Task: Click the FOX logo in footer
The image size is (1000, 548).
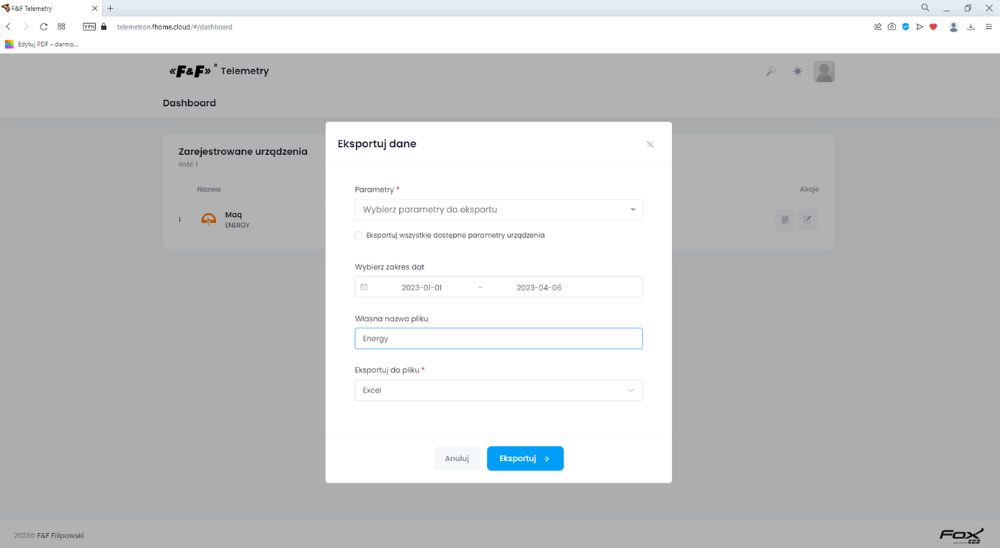Action: (960, 535)
